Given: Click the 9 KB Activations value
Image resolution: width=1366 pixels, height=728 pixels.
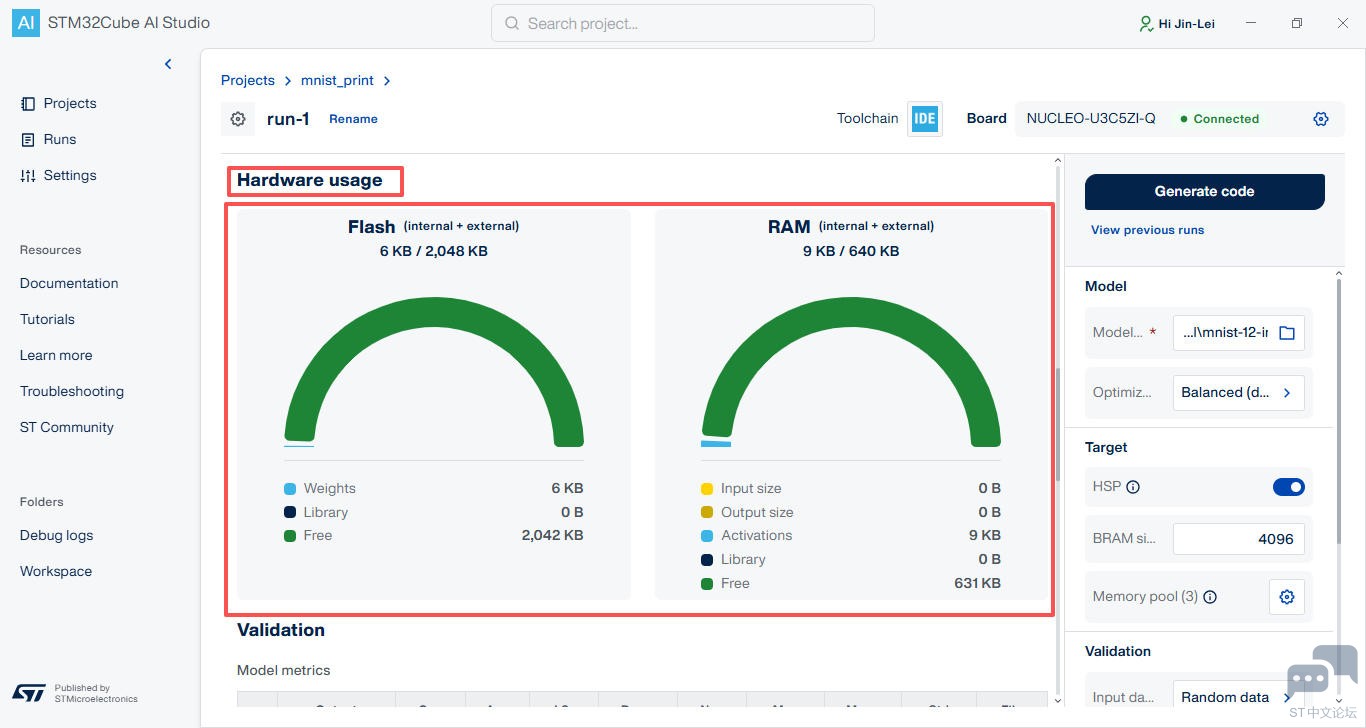Looking at the screenshot, I should 985,536.
